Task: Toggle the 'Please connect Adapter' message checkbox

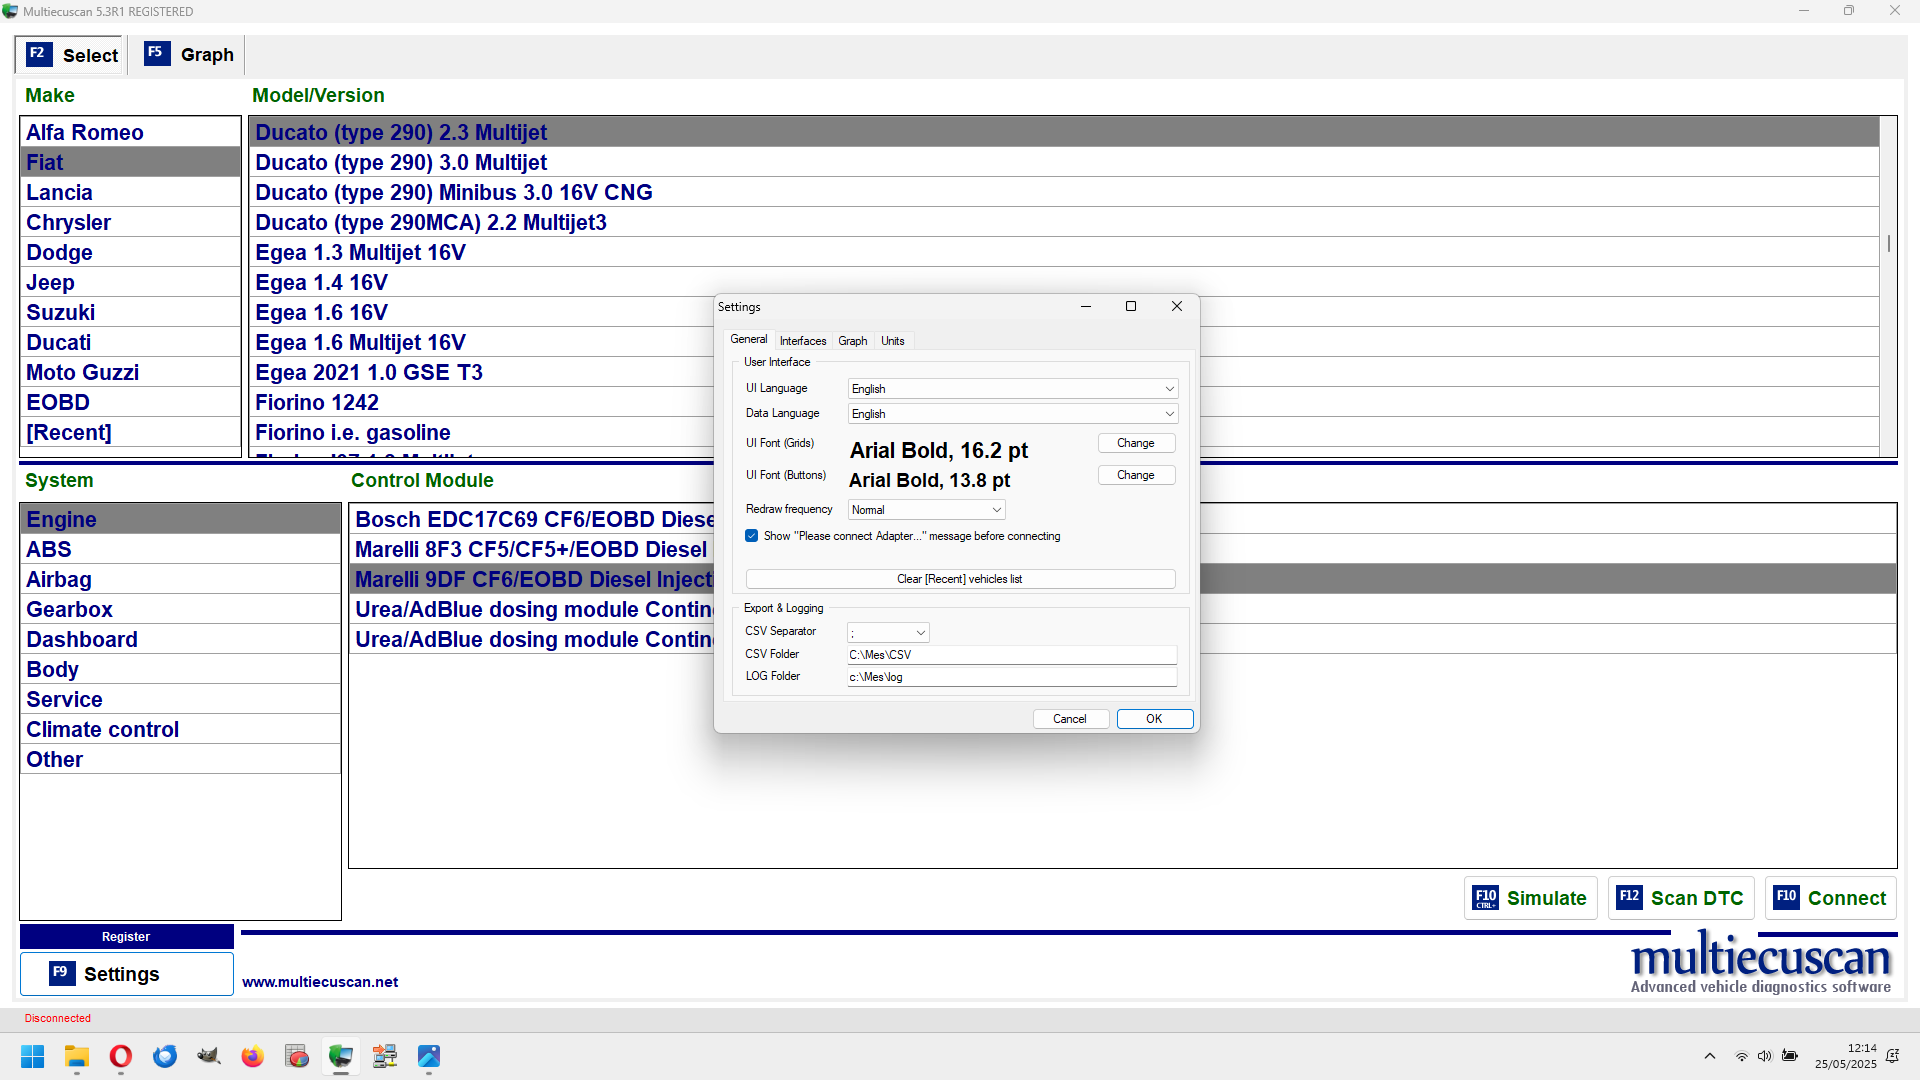Action: coord(752,536)
